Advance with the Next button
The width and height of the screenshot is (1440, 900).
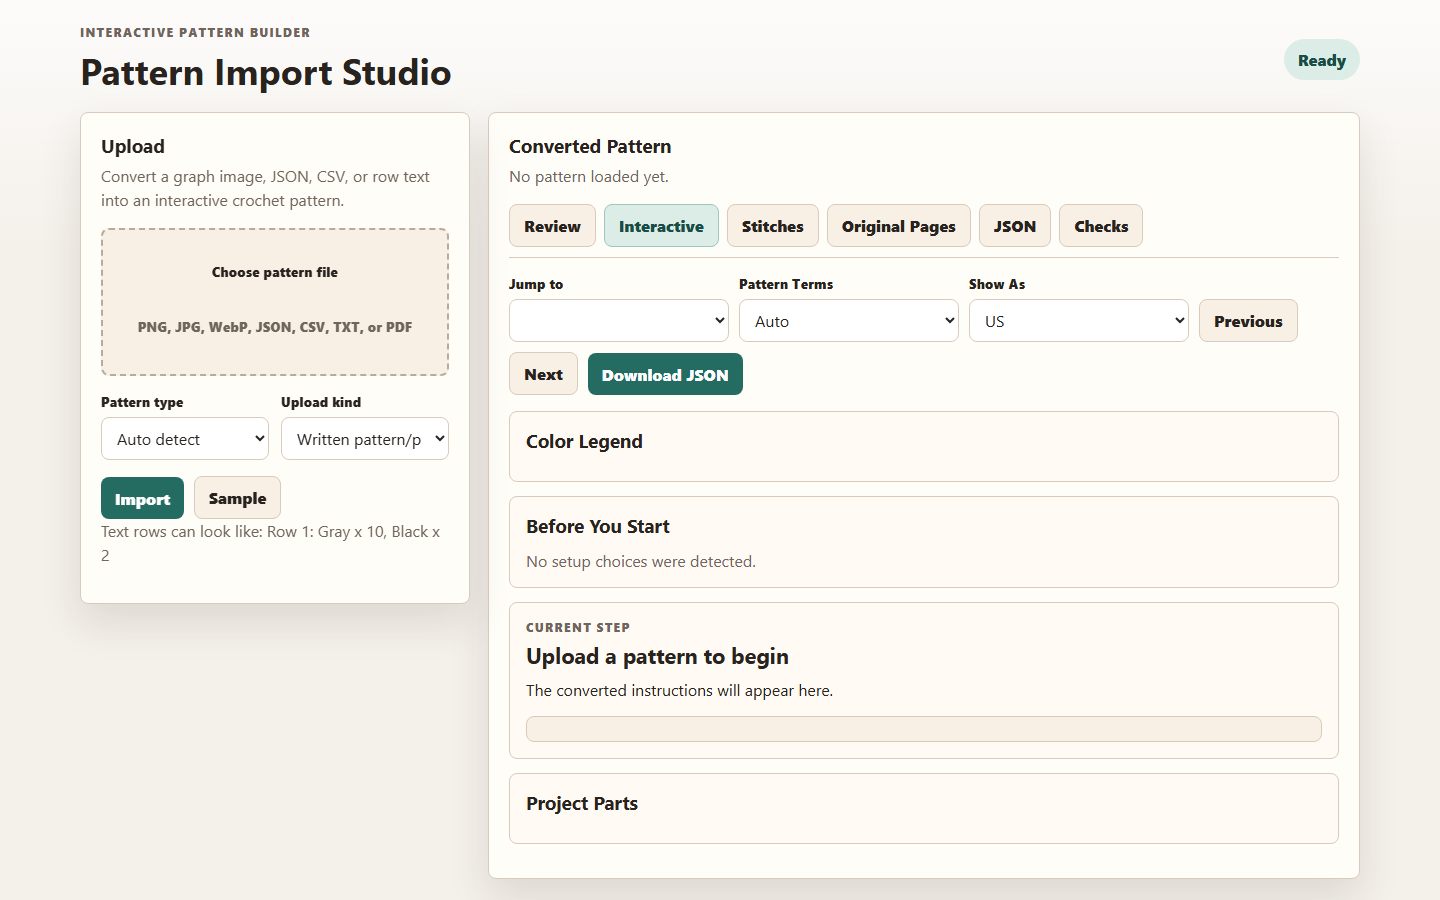(x=543, y=374)
